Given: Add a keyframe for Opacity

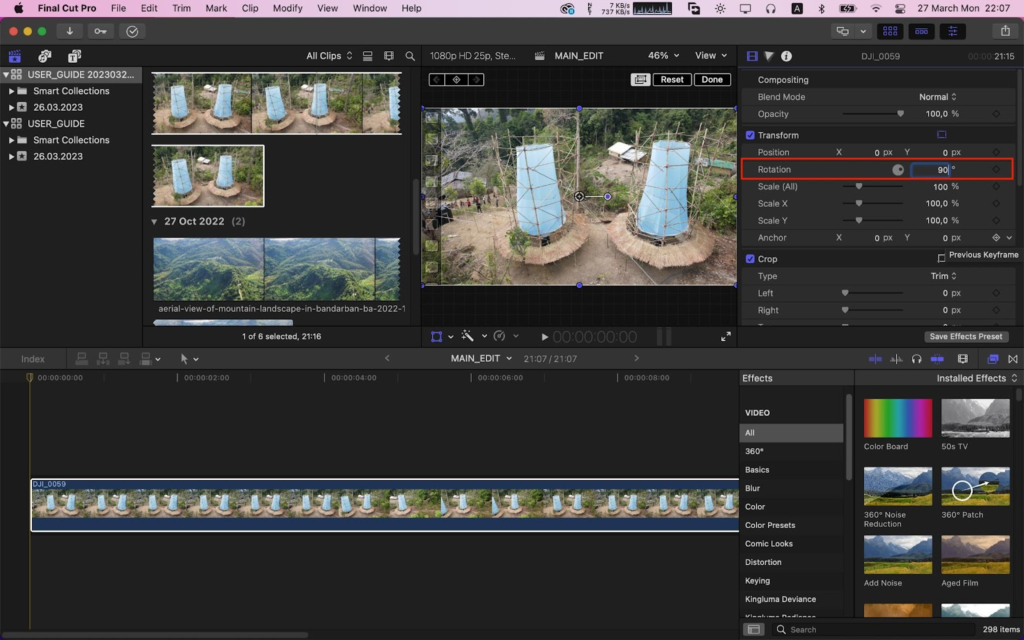Looking at the screenshot, I should tap(996, 114).
